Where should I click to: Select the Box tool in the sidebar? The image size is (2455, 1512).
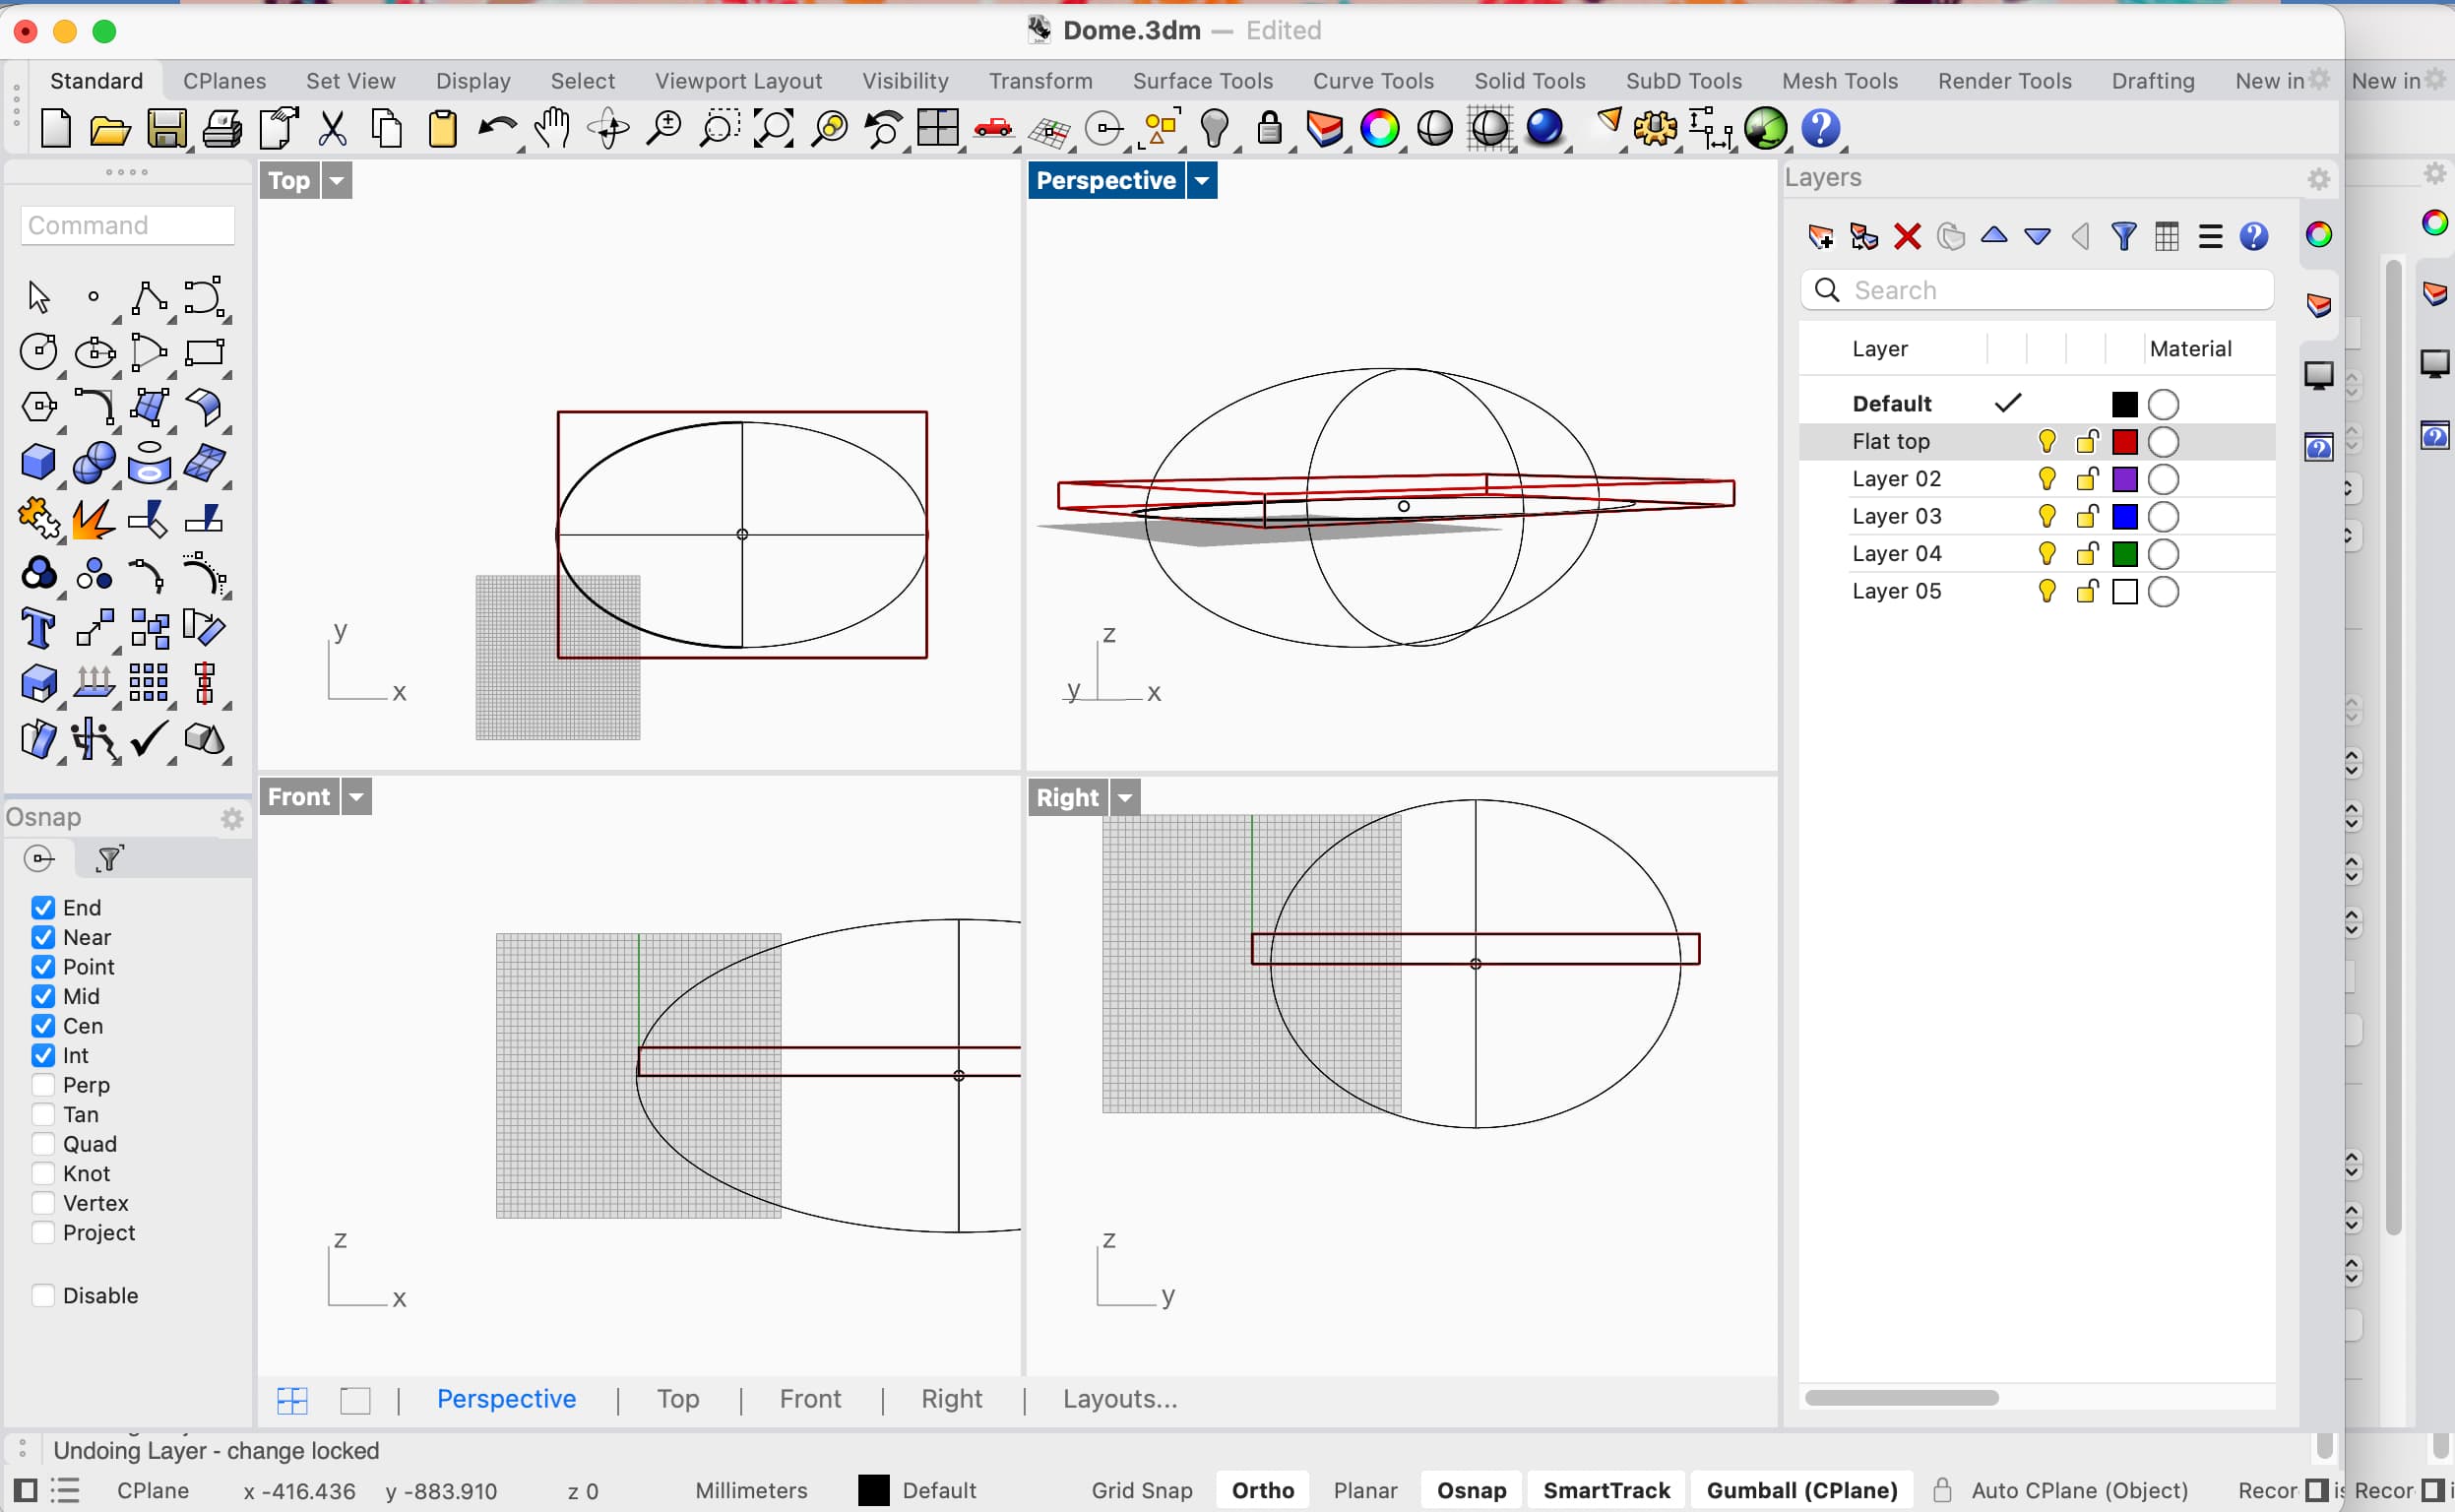[39, 462]
